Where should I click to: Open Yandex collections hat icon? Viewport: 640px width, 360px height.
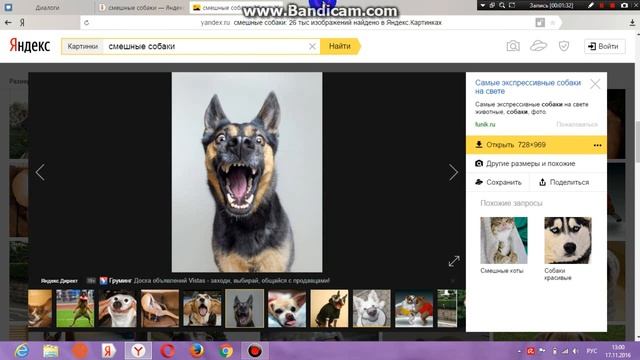tap(538, 46)
